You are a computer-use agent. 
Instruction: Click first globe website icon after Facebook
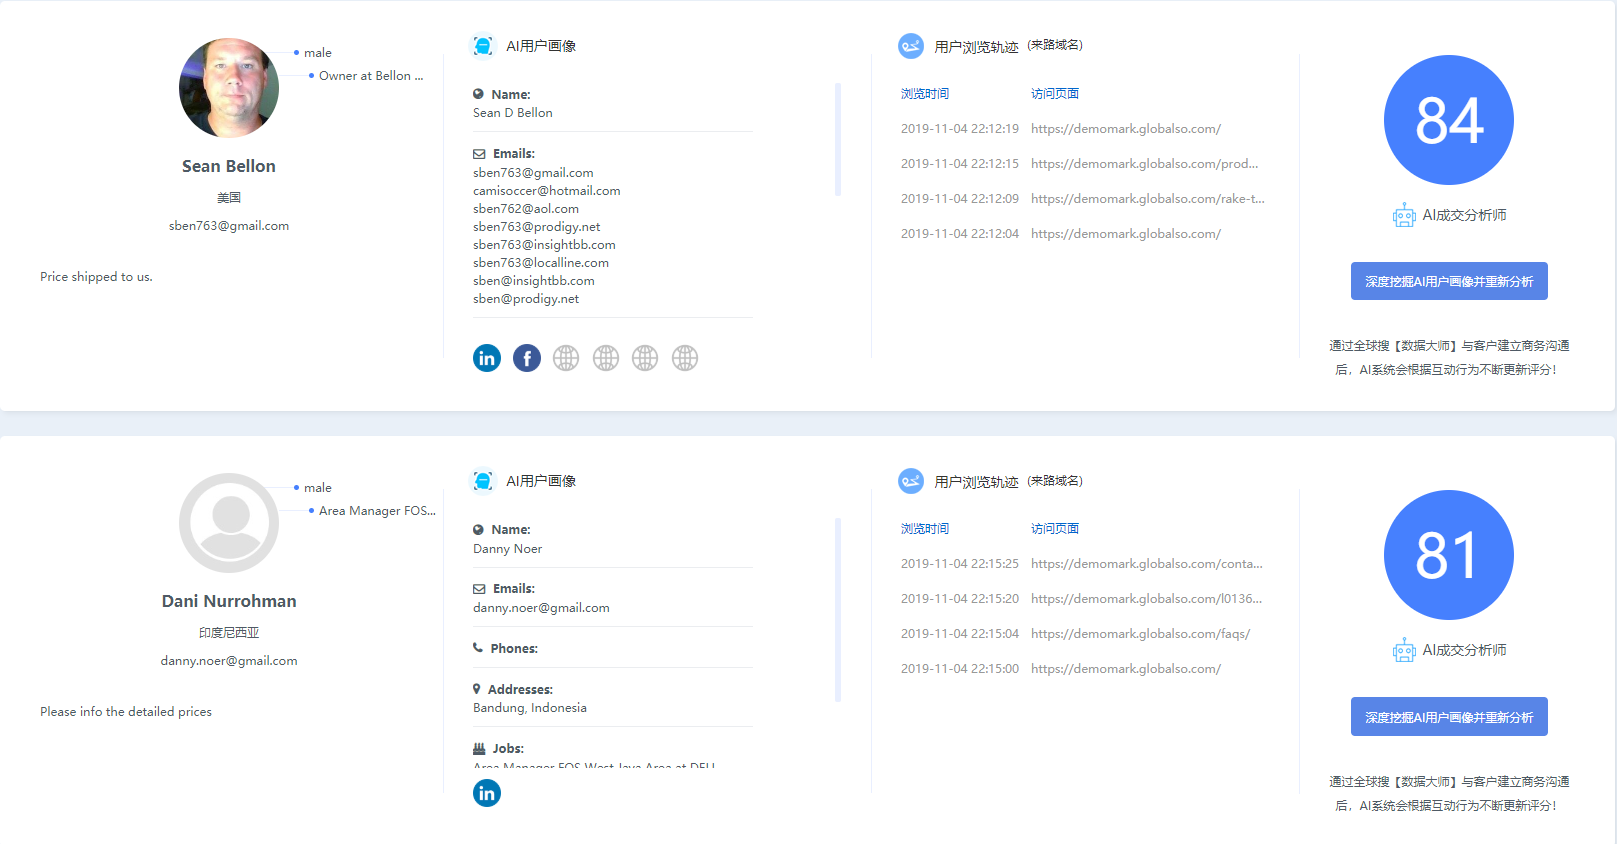[566, 358]
